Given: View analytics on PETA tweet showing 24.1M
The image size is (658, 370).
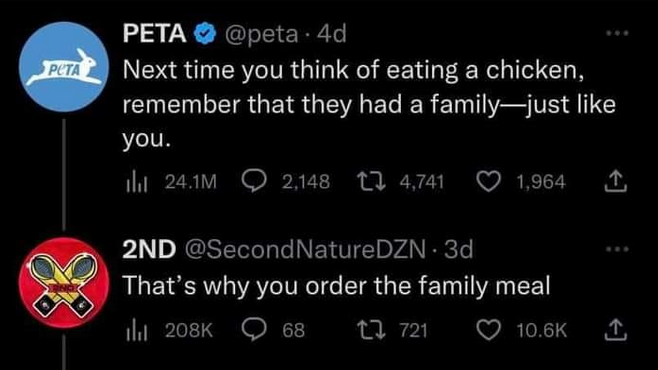Looking at the screenshot, I should tap(171, 182).
